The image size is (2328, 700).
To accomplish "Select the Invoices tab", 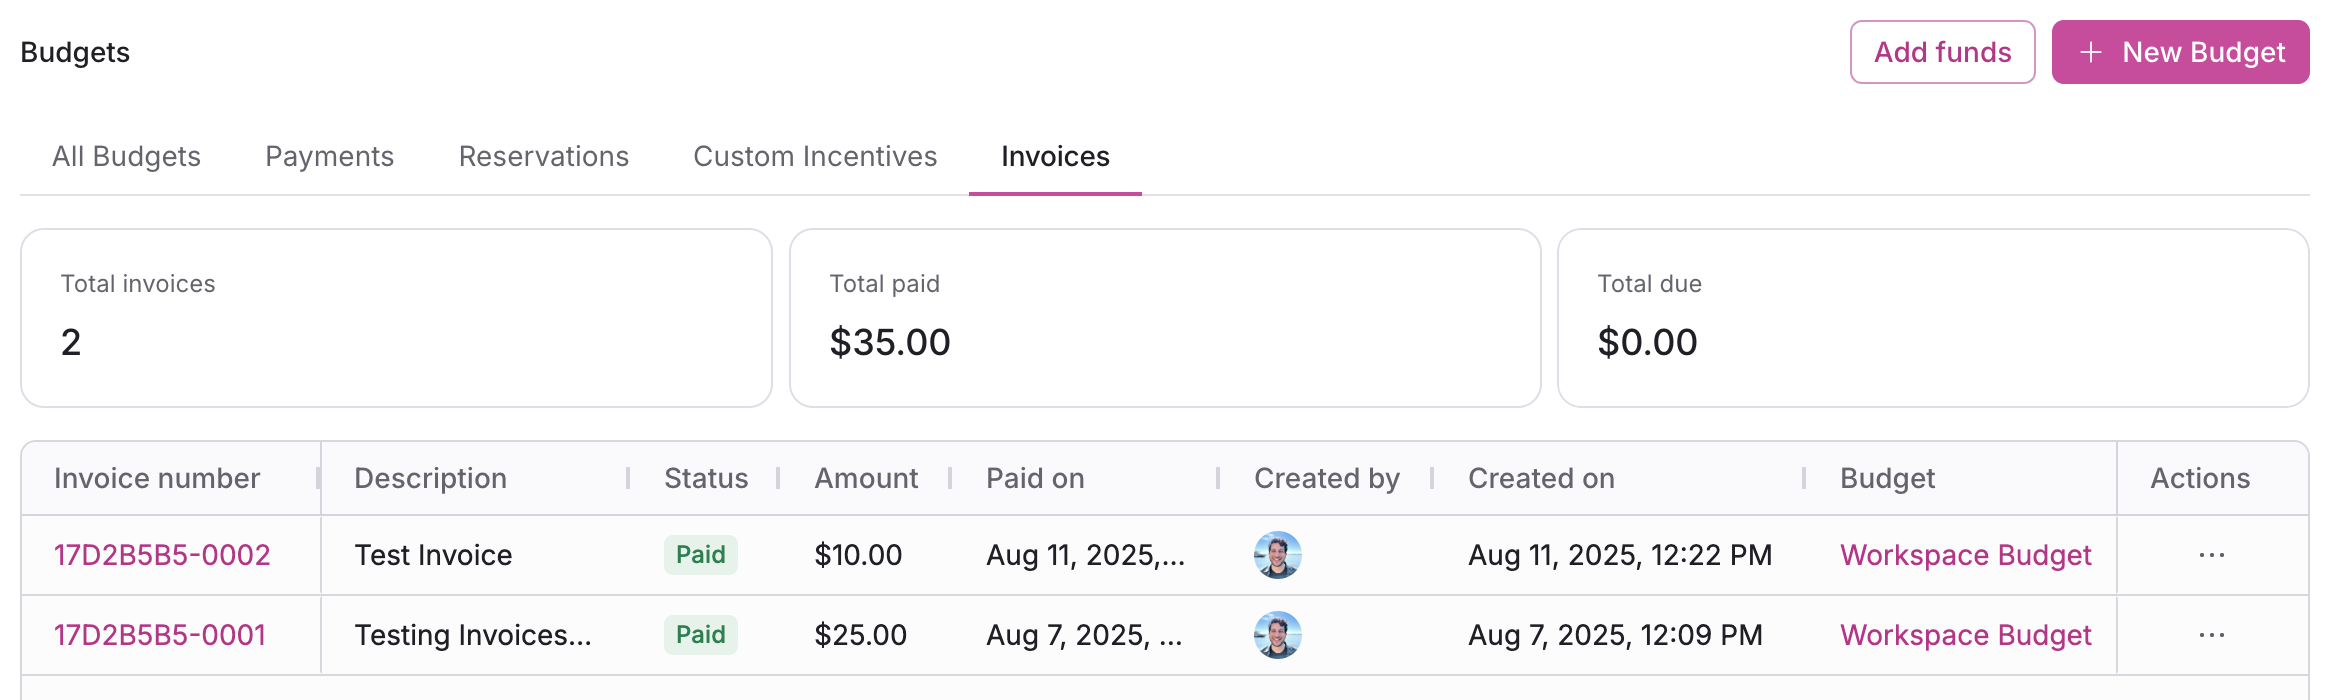I will tap(1055, 156).
